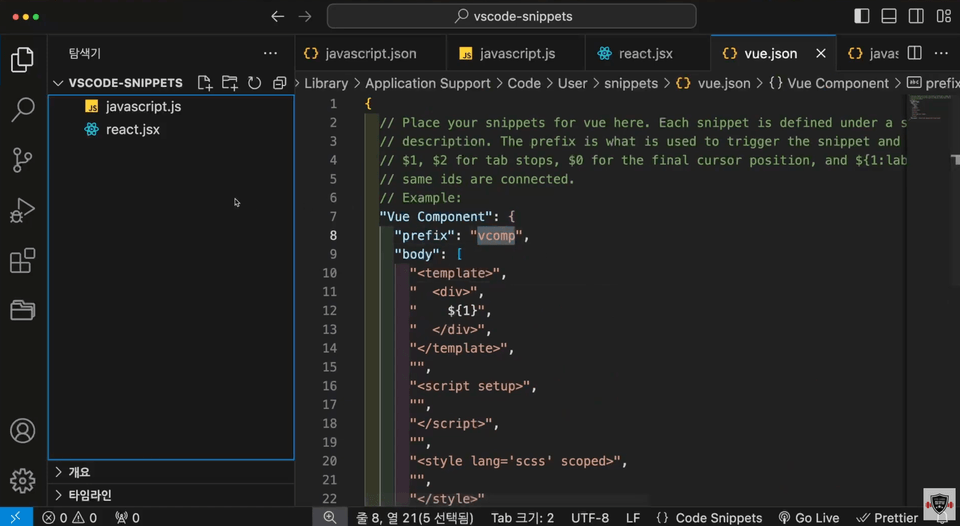Switch to the javascript.json tab

370,53
